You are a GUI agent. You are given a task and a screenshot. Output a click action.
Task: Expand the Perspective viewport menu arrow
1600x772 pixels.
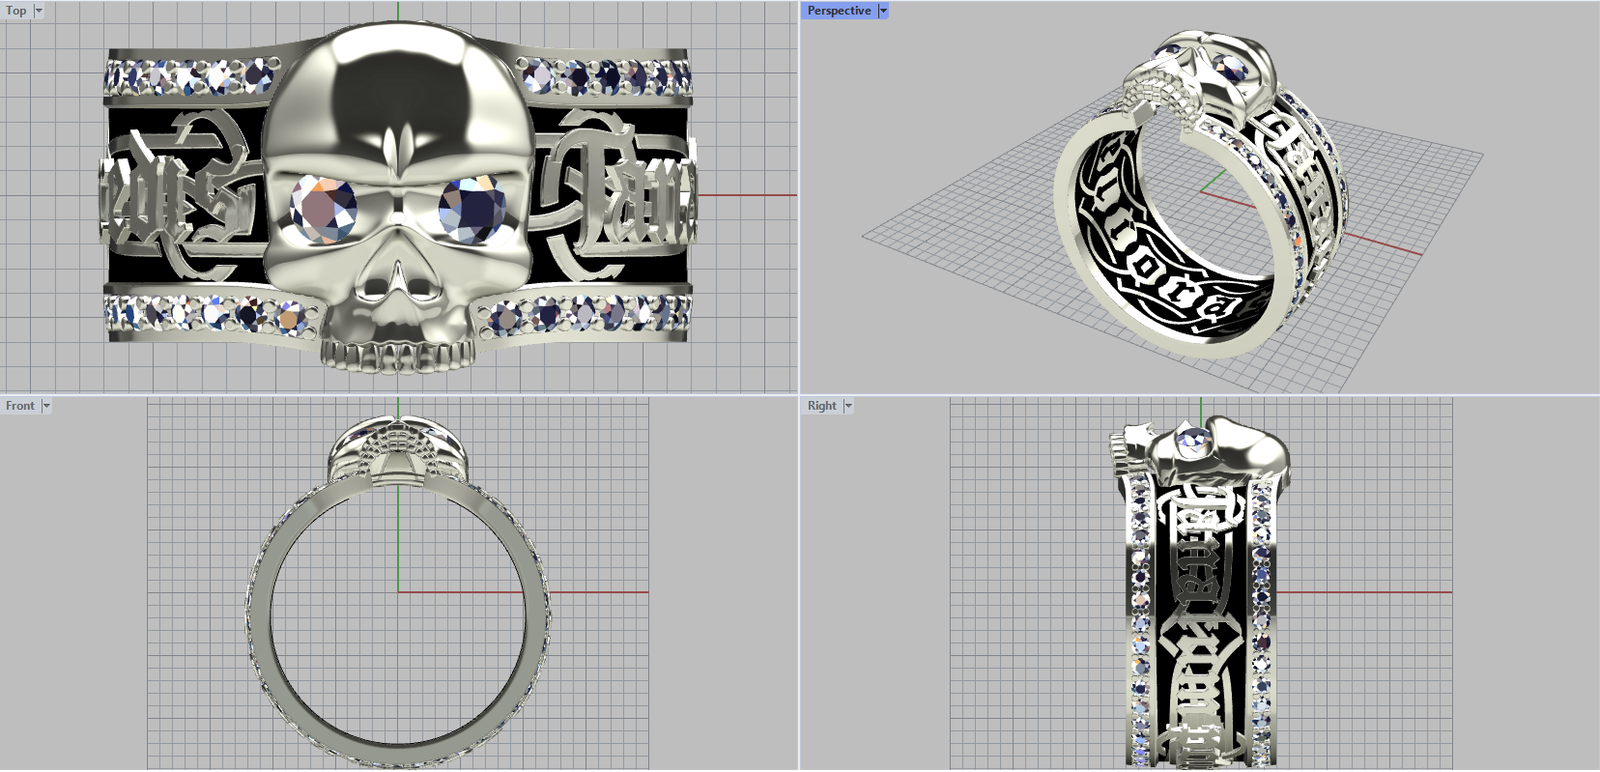[883, 11]
